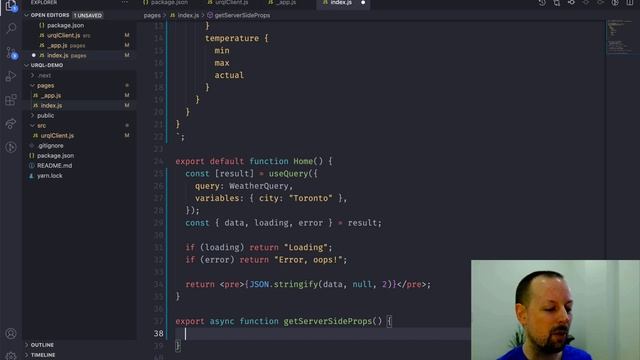Click the pages breadcrumb segment
Image resolution: width=640 pixels, height=360 pixels.
click(x=152, y=16)
